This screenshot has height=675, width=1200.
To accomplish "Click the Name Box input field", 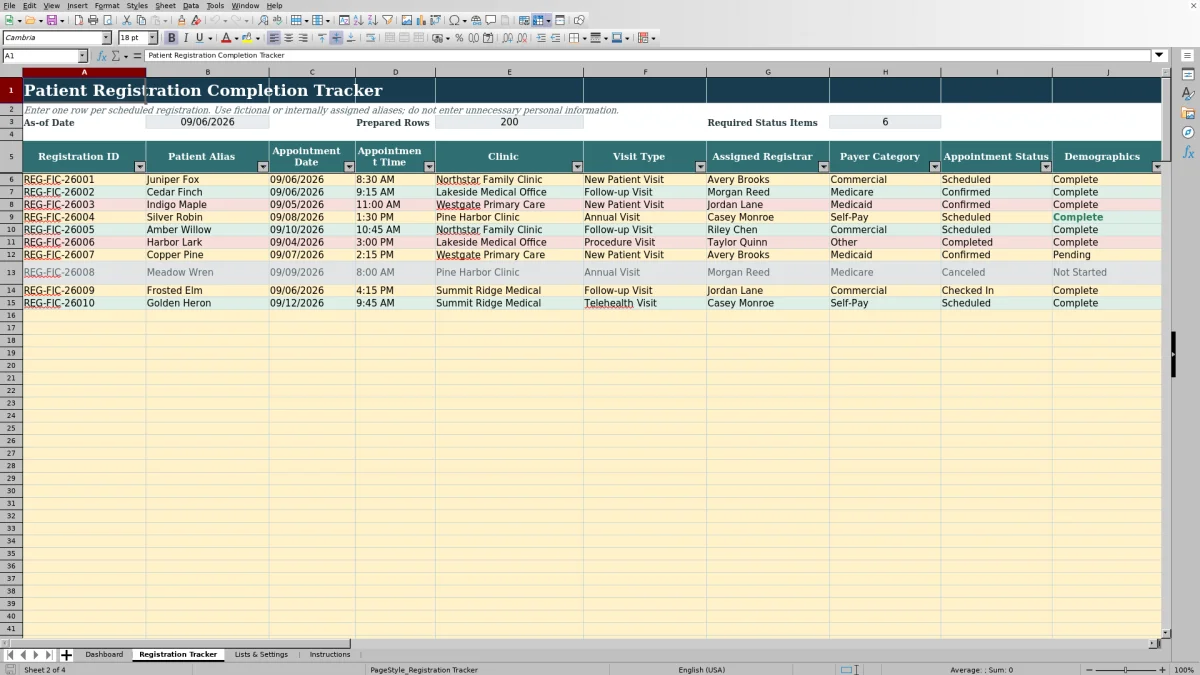I will (x=40, y=56).
